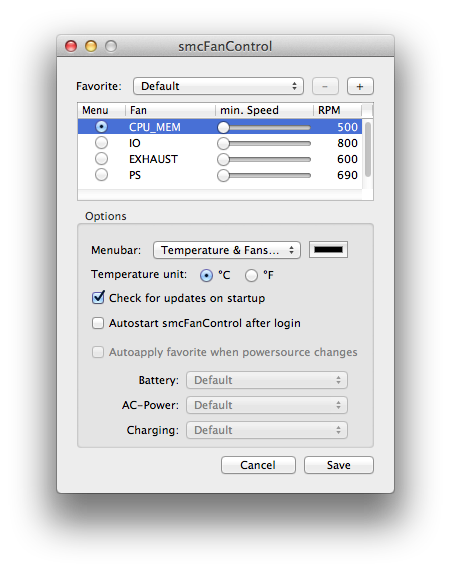Toggle Check for updates on startup
This screenshot has width=451, height=572.
click(98, 298)
